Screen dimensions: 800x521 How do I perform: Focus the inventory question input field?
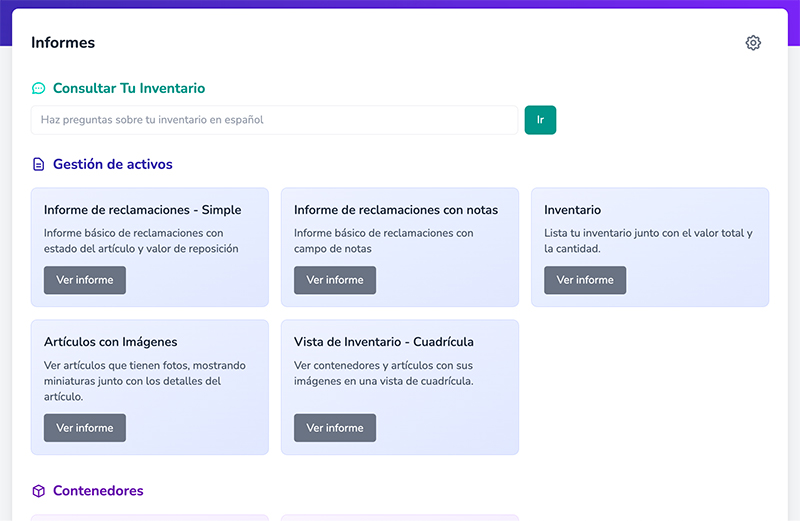click(x=274, y=120)
